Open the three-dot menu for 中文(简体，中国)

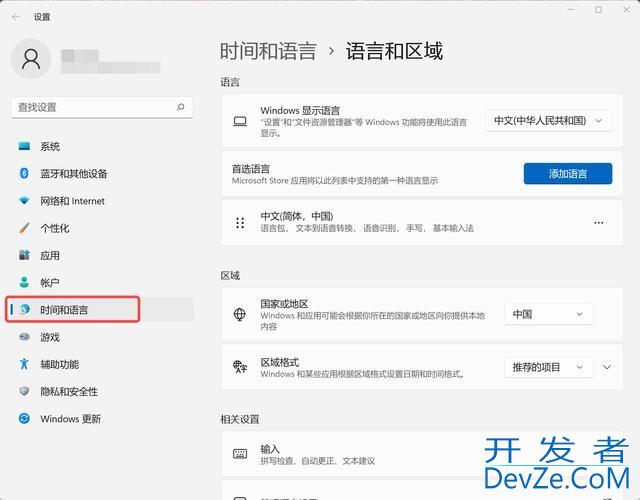pos(599,223)
